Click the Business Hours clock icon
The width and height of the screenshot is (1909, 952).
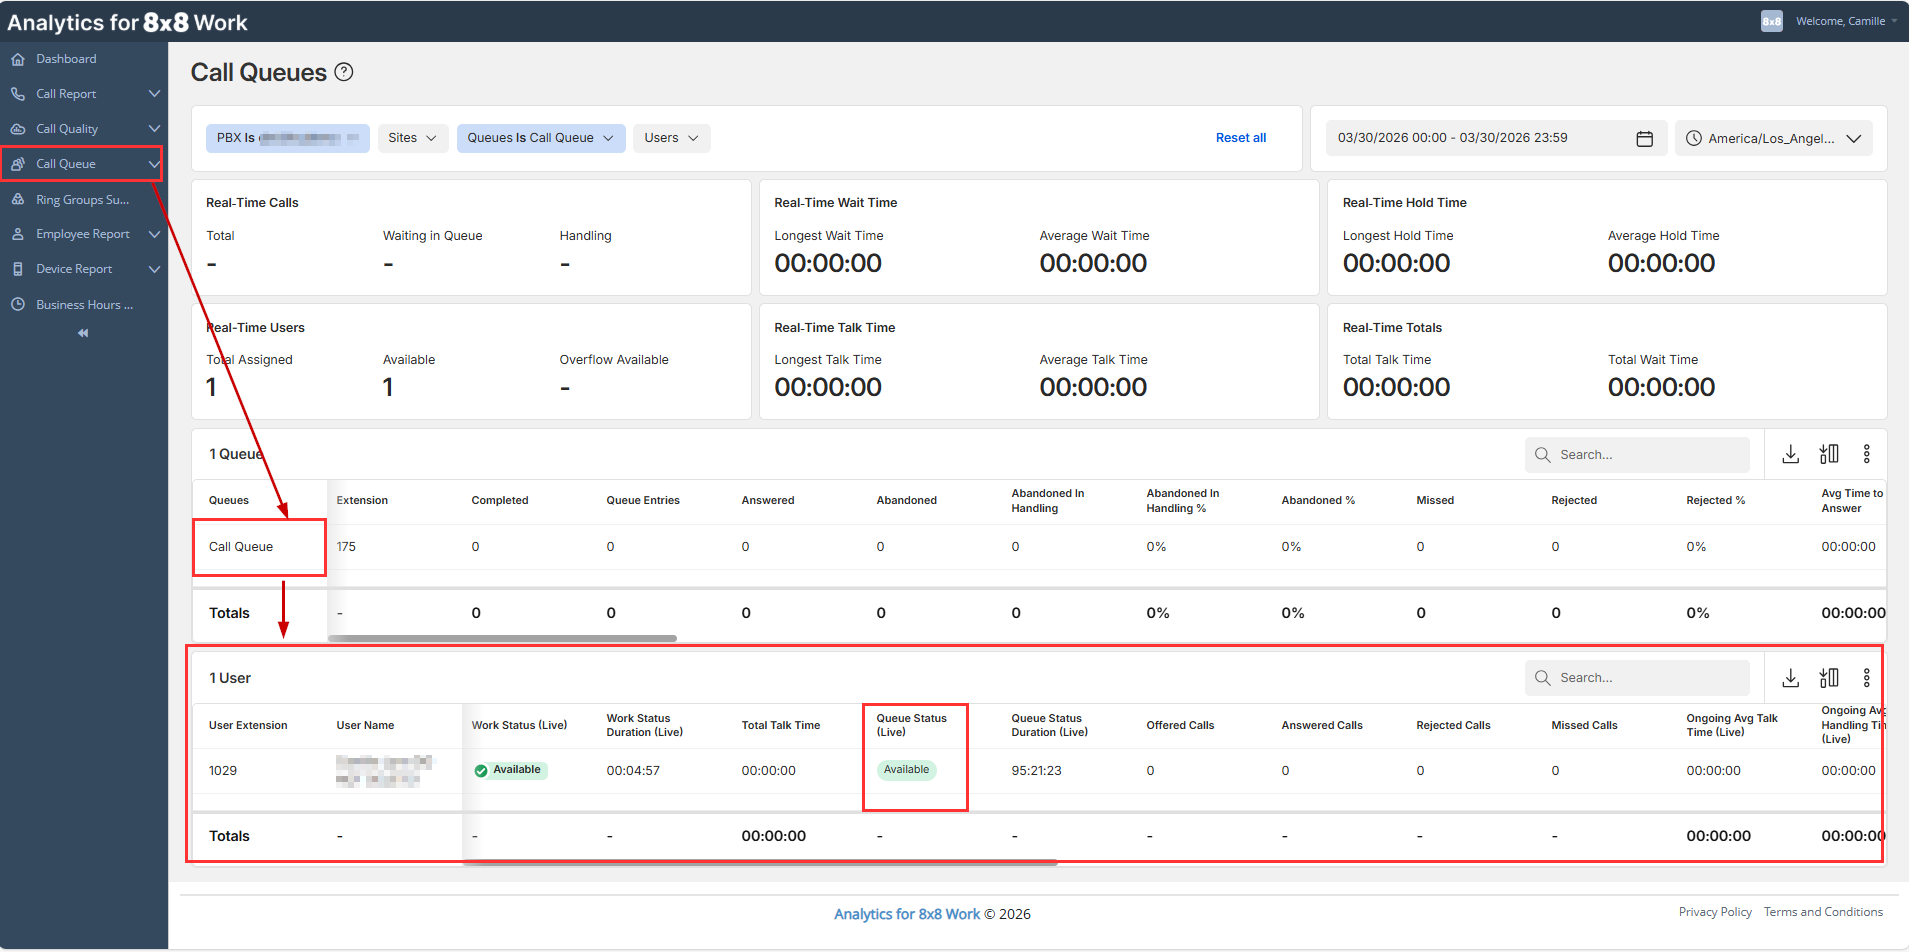tap(18, 305)
